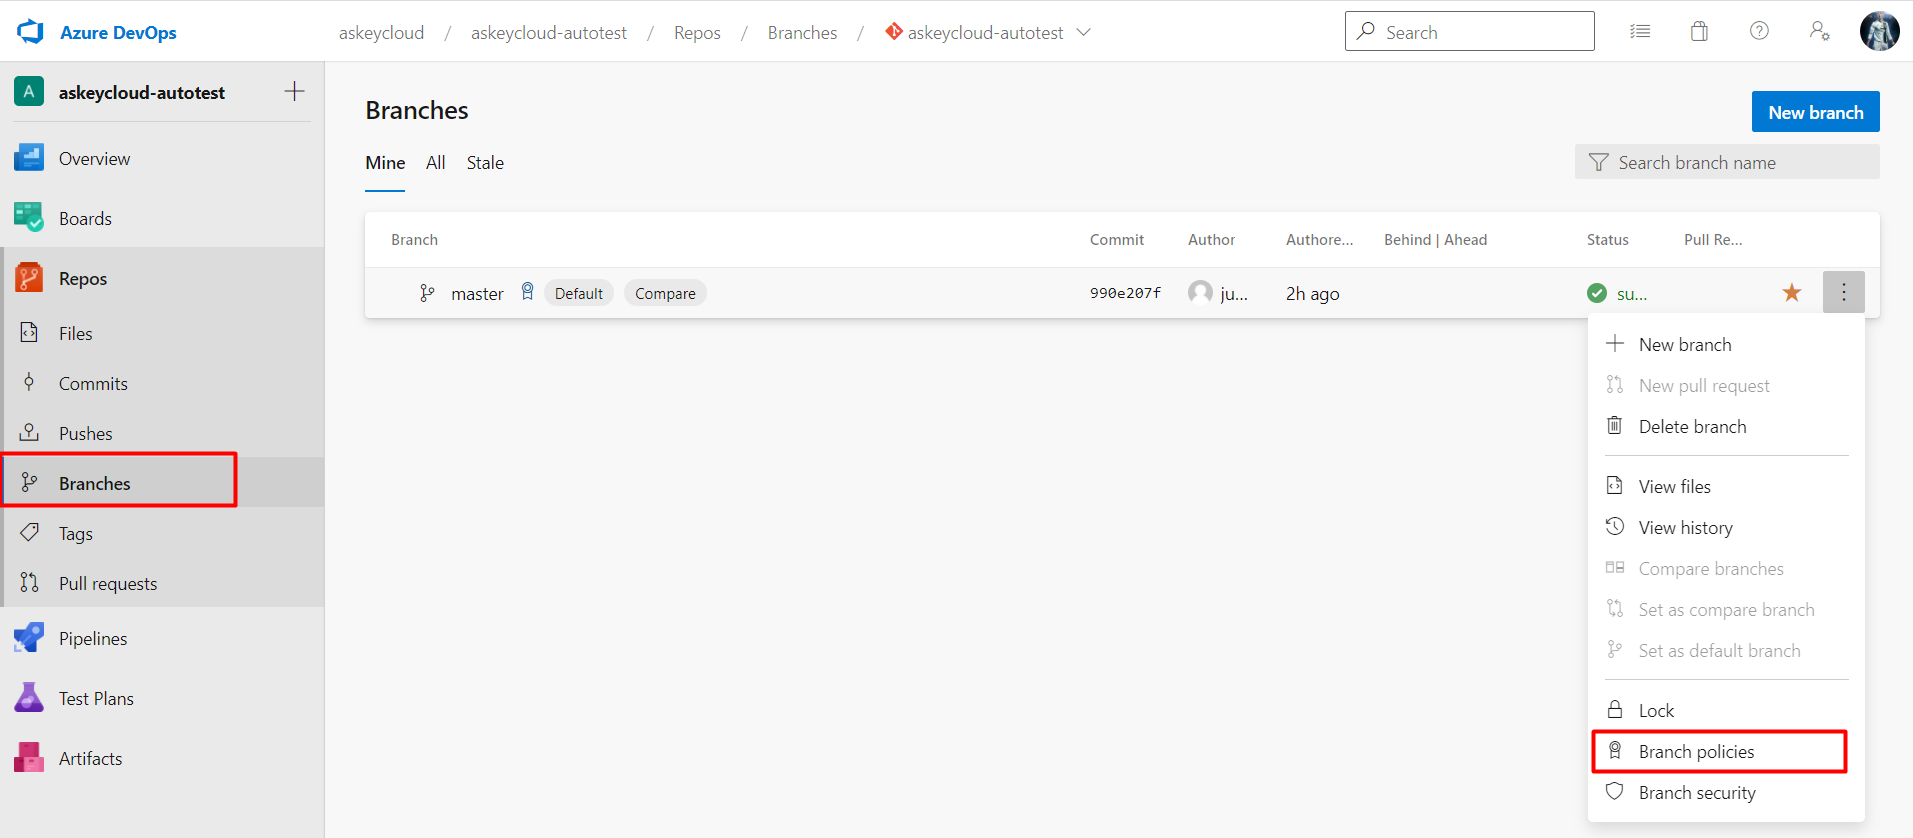Focus the header Search field
1913x838 pixels.
tap(1470, 31)
